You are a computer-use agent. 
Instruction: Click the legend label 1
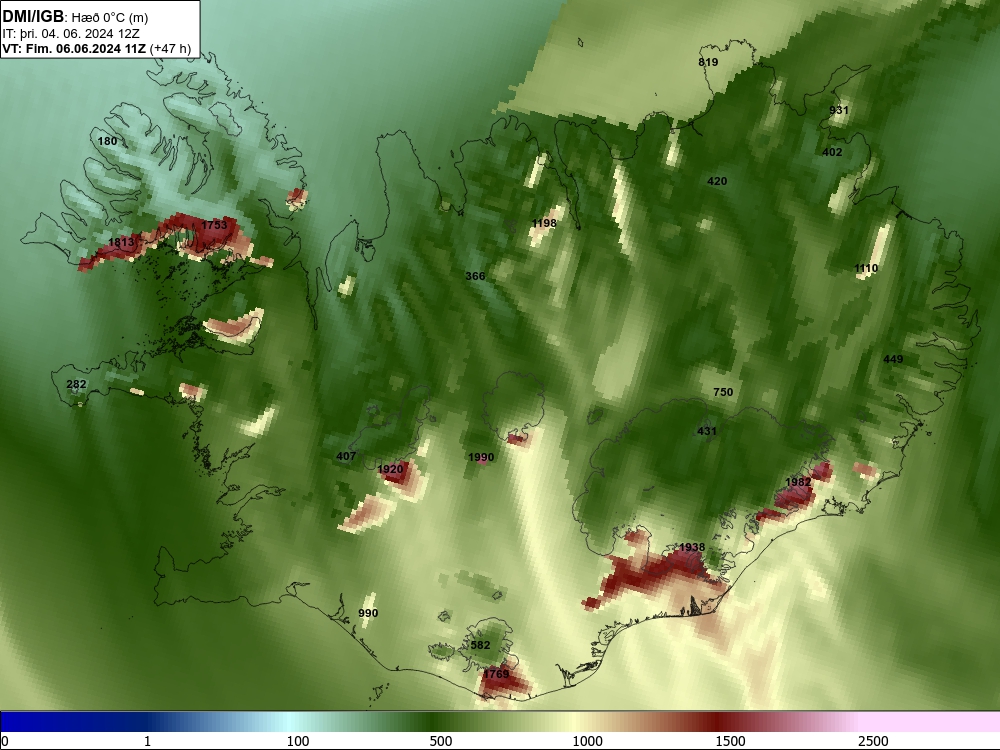[147, 741]
